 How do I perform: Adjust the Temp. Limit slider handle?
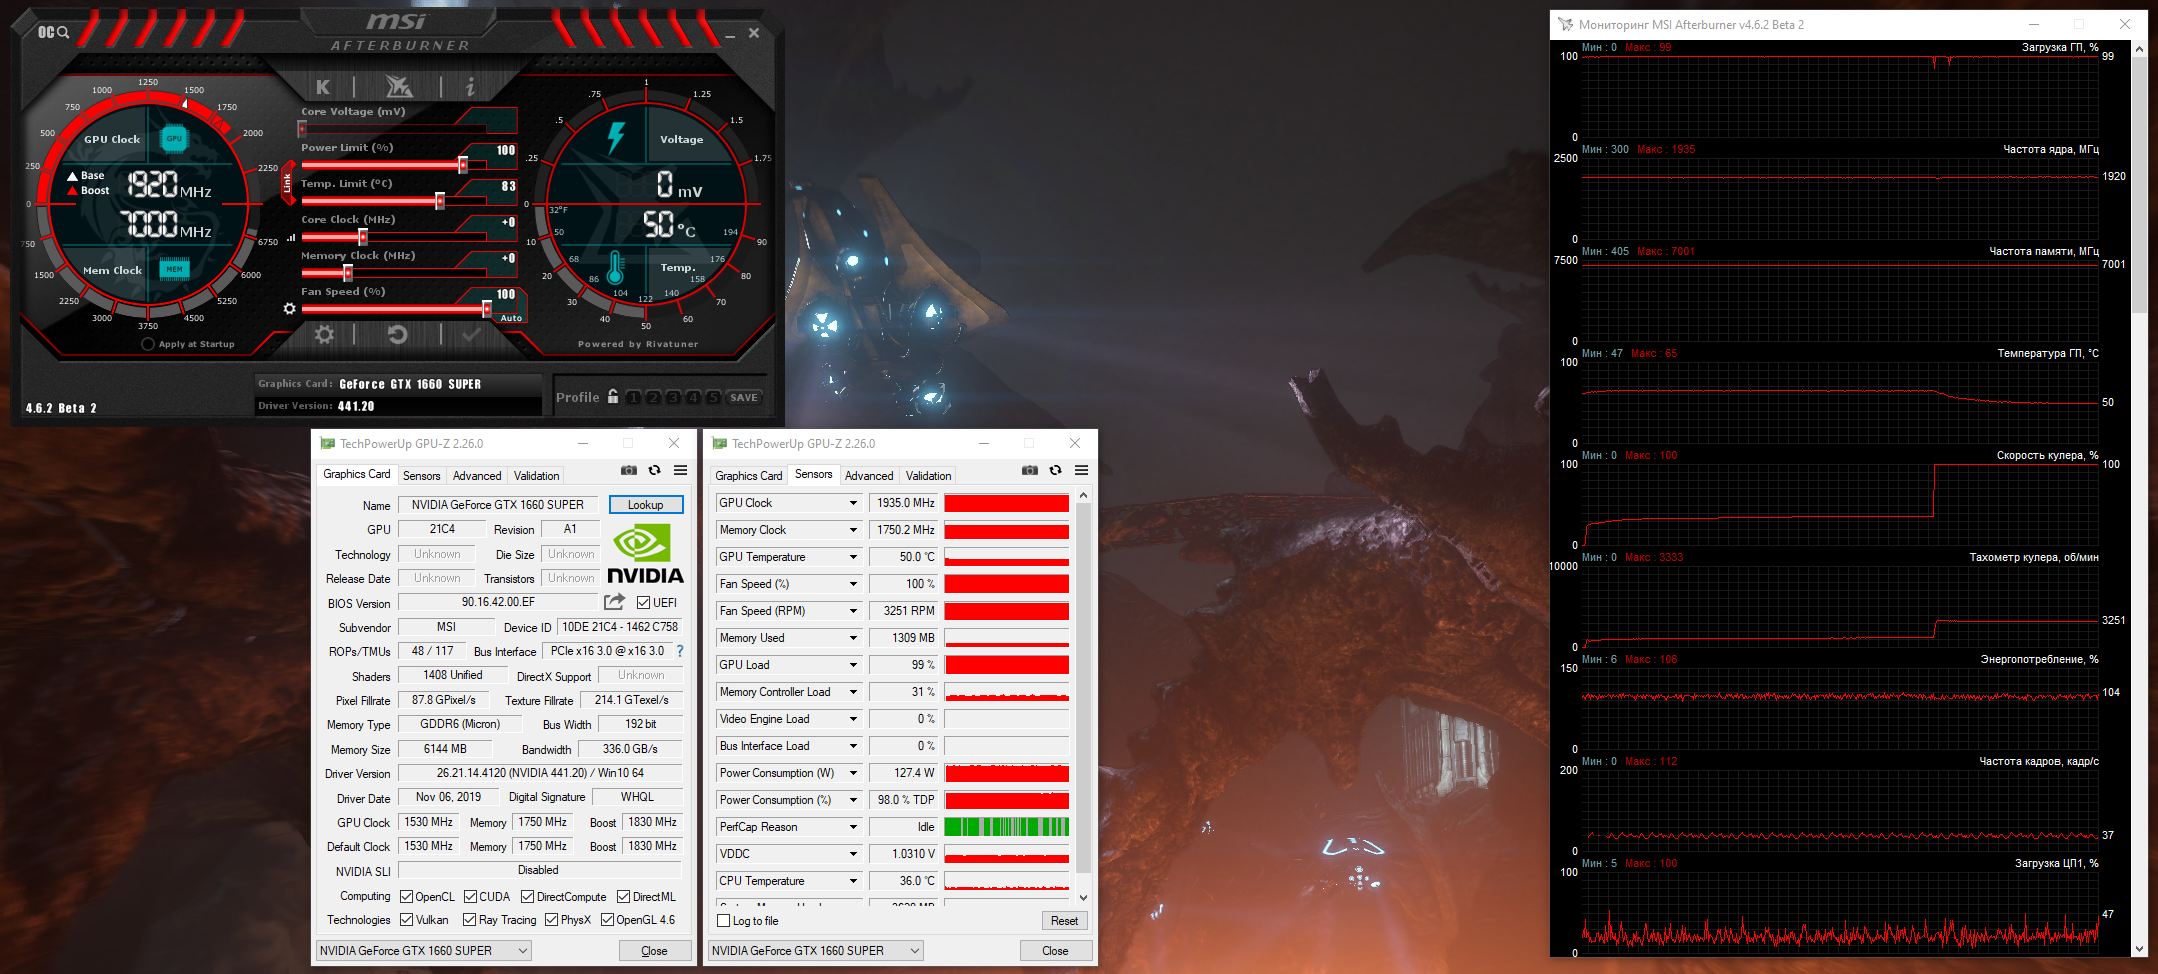440,201
